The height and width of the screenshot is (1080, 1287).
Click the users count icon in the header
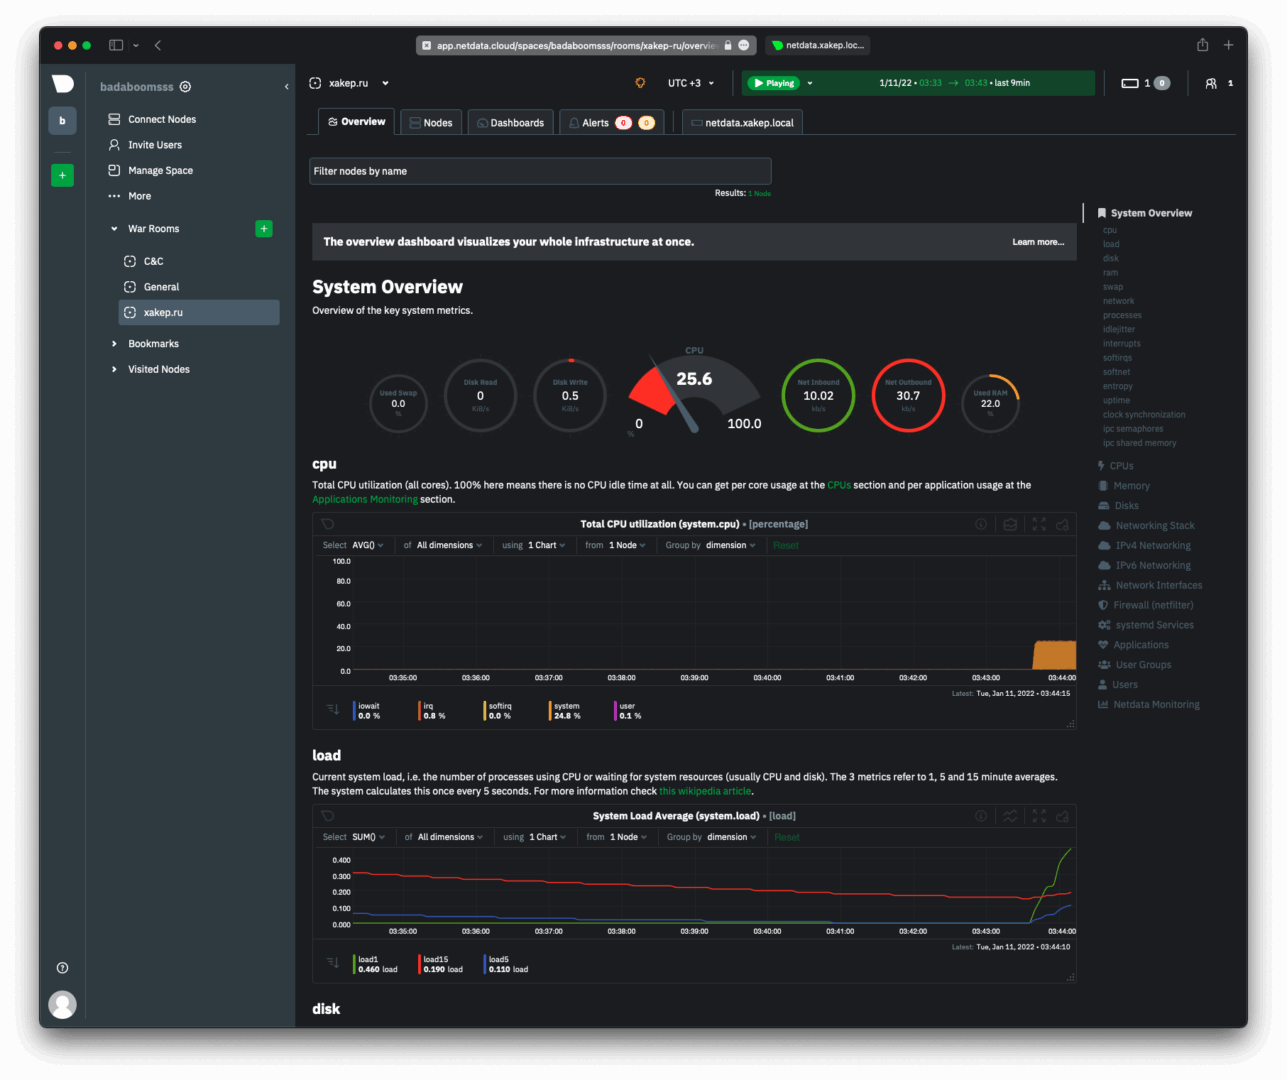[x=1211, y=83]
